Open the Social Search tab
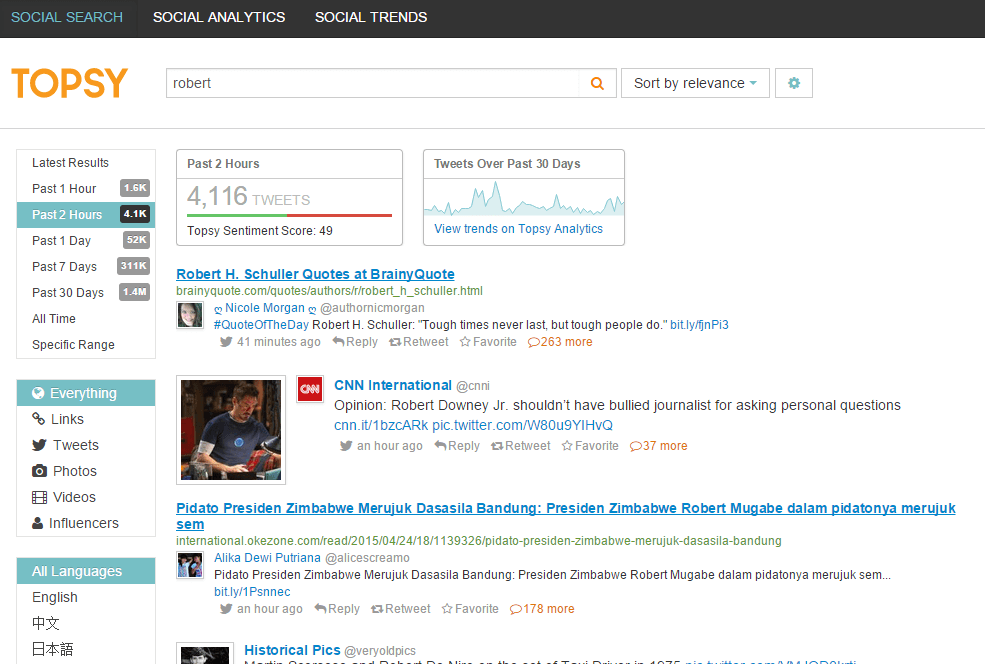Image resolution: width=985 pixels, height=664 pixels. 67,18
